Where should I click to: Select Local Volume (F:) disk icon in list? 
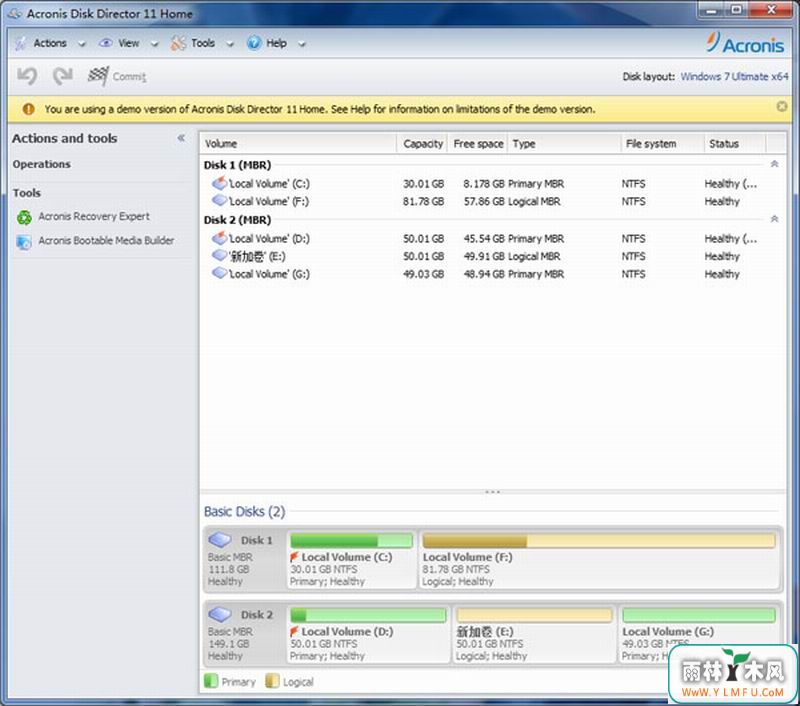[219, 200]
